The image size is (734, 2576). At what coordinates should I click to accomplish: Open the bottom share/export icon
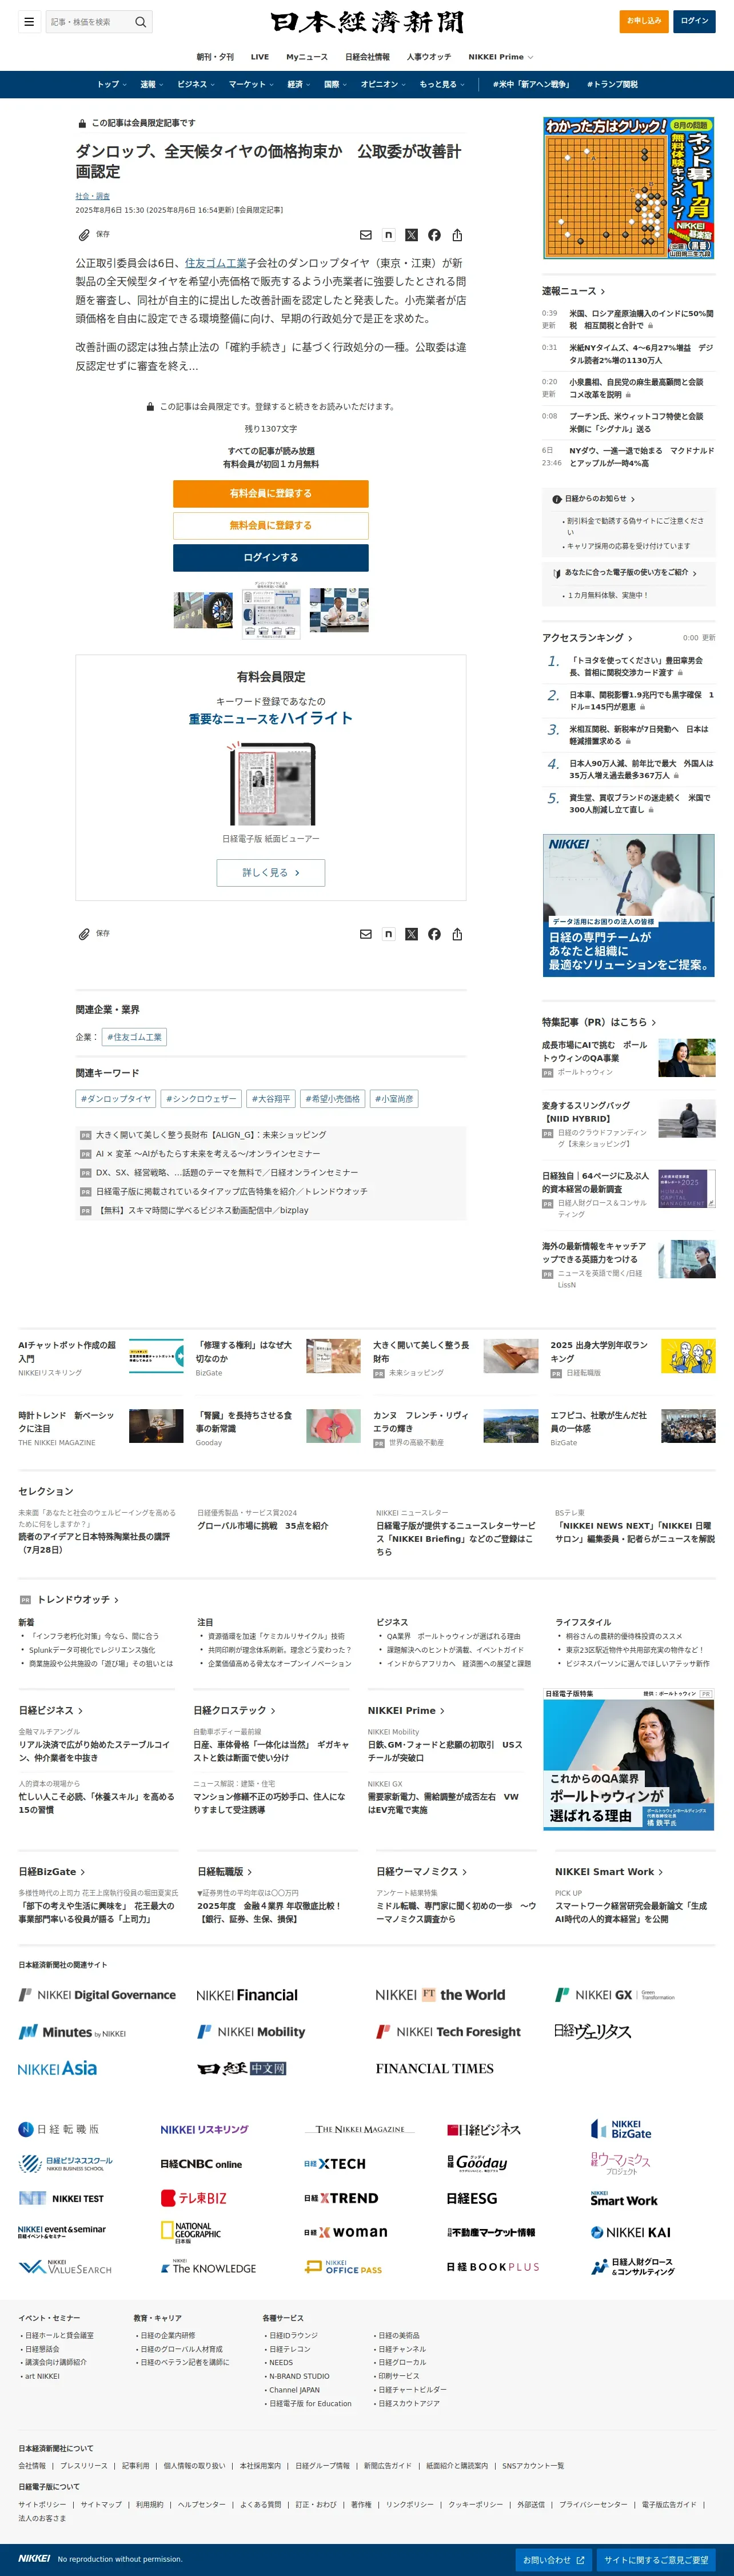coord(457,934)
